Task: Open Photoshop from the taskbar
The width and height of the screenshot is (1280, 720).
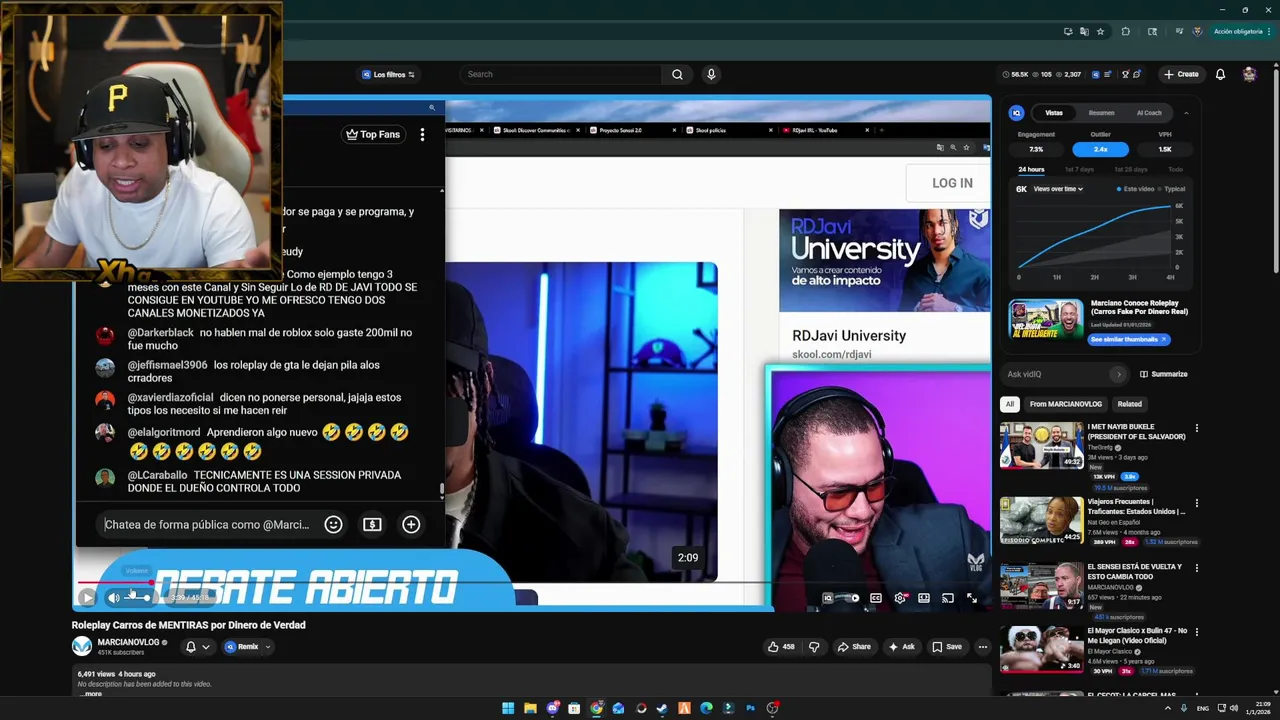Action: (x=750, y=708)
